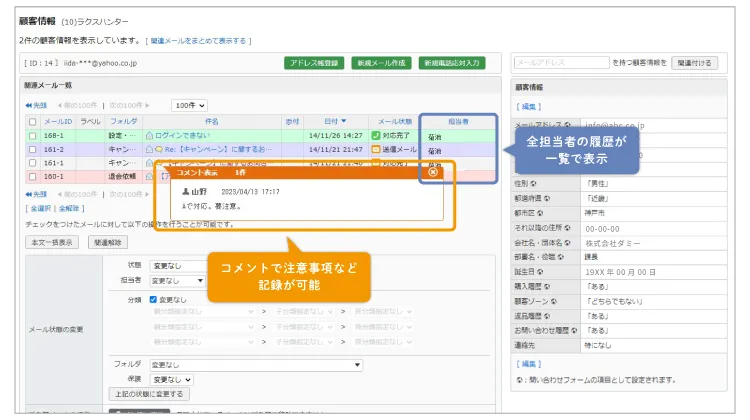
Task: Click the mail icon in row 161-2
Action: click(x=149, y=149)
